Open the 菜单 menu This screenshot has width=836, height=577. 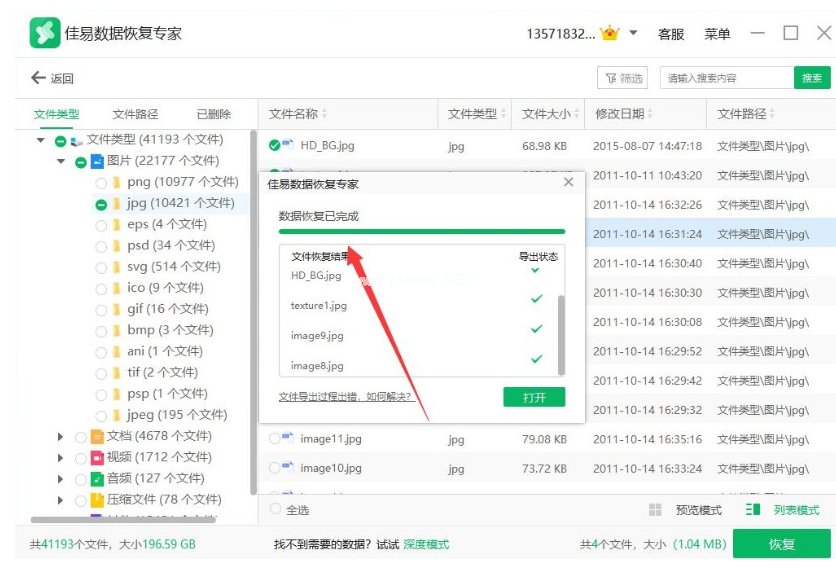[x=717, y=34]
